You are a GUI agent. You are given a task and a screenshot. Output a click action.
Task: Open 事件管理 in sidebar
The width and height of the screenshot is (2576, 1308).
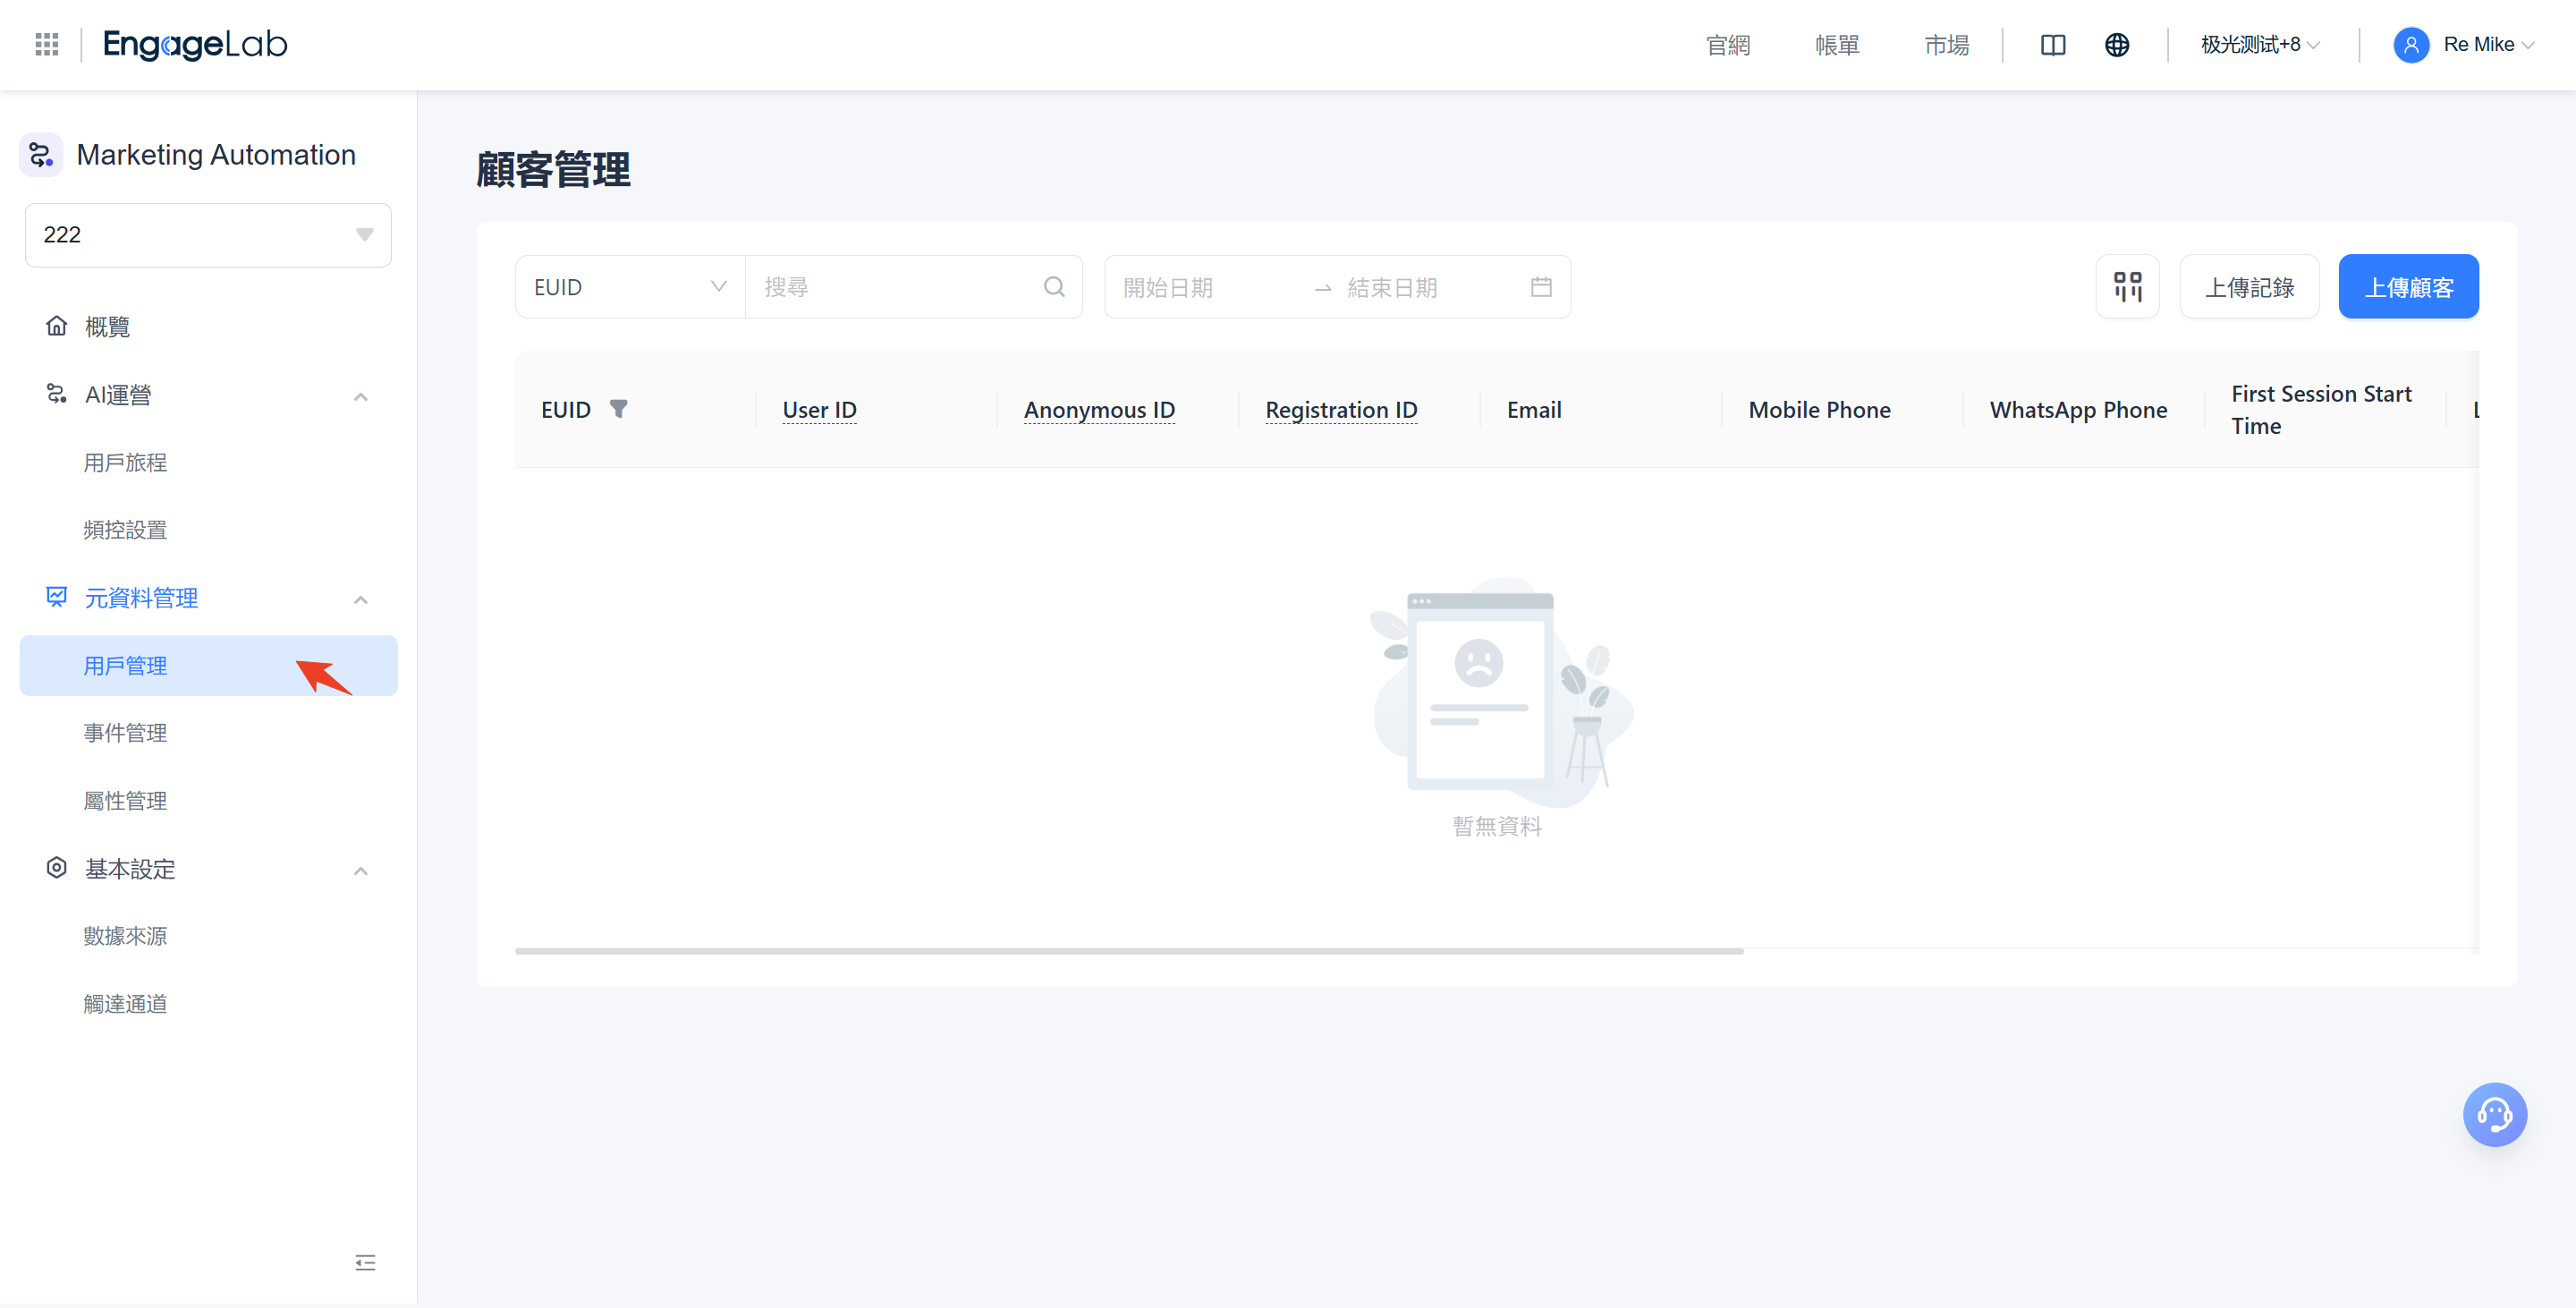pos(125,733)
